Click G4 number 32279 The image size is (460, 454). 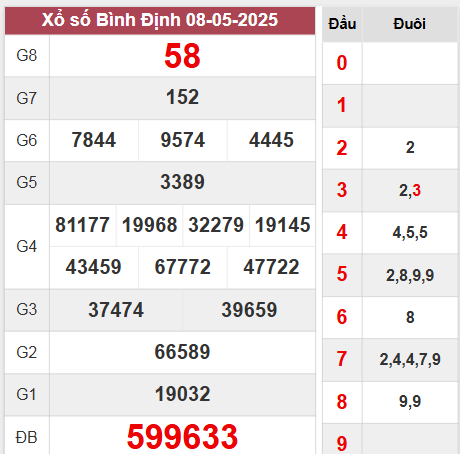coord(216,225)
